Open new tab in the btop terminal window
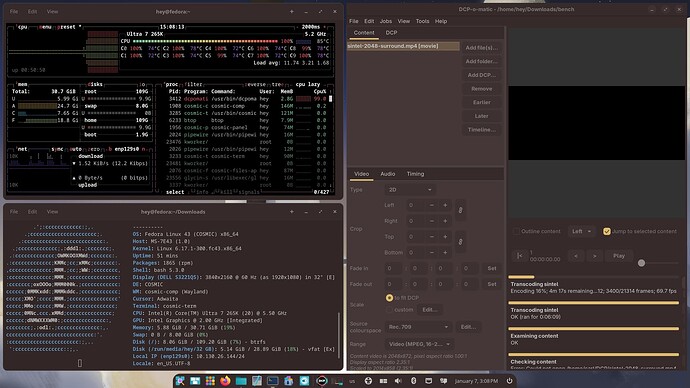 (292, 11)
